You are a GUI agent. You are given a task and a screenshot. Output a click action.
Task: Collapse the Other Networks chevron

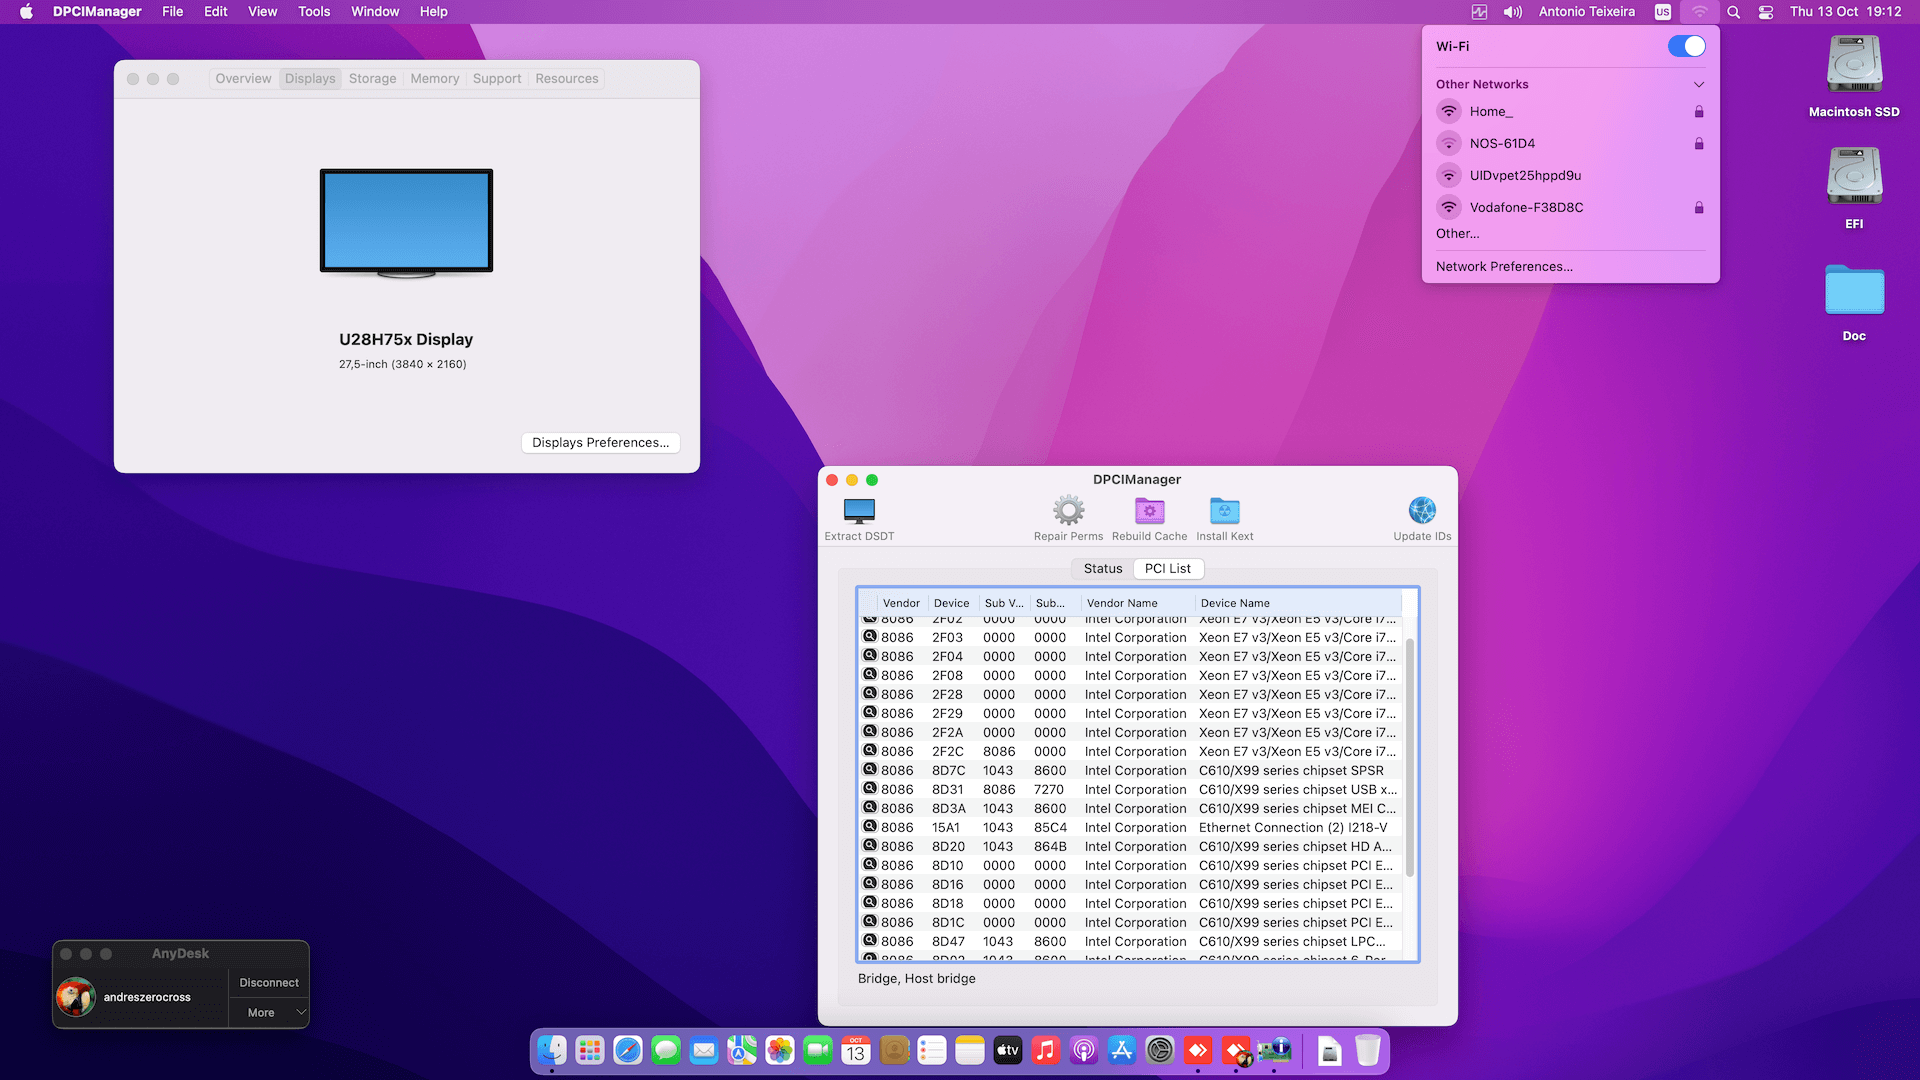(x=1698, y=84)
